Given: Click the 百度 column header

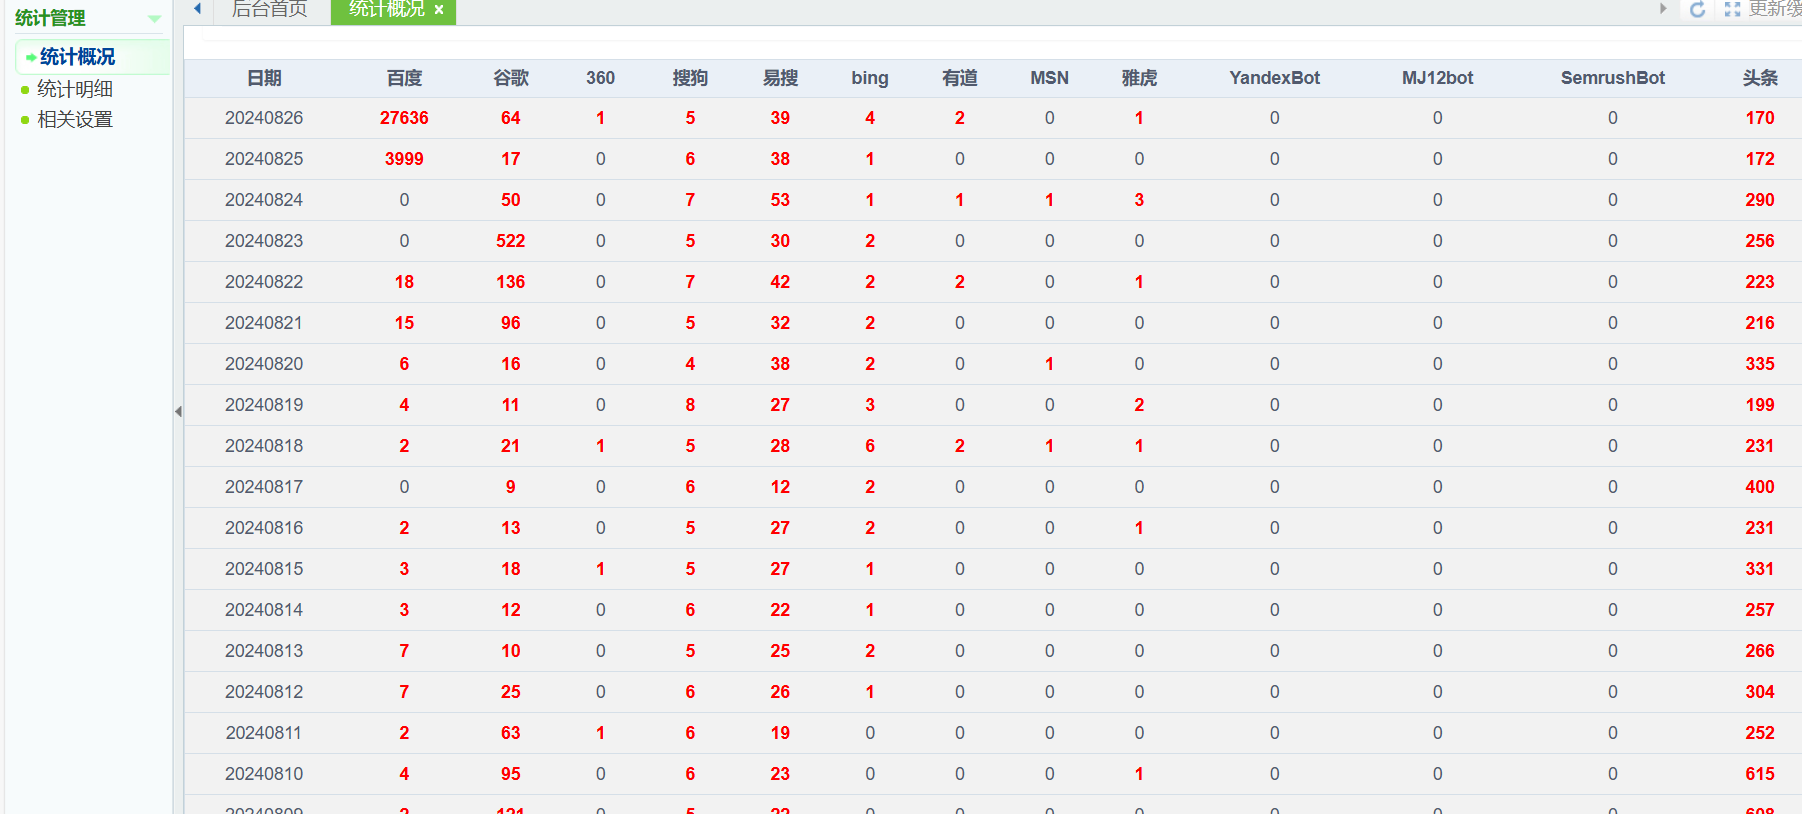Looking at the screenshot, I should (404, 78).
